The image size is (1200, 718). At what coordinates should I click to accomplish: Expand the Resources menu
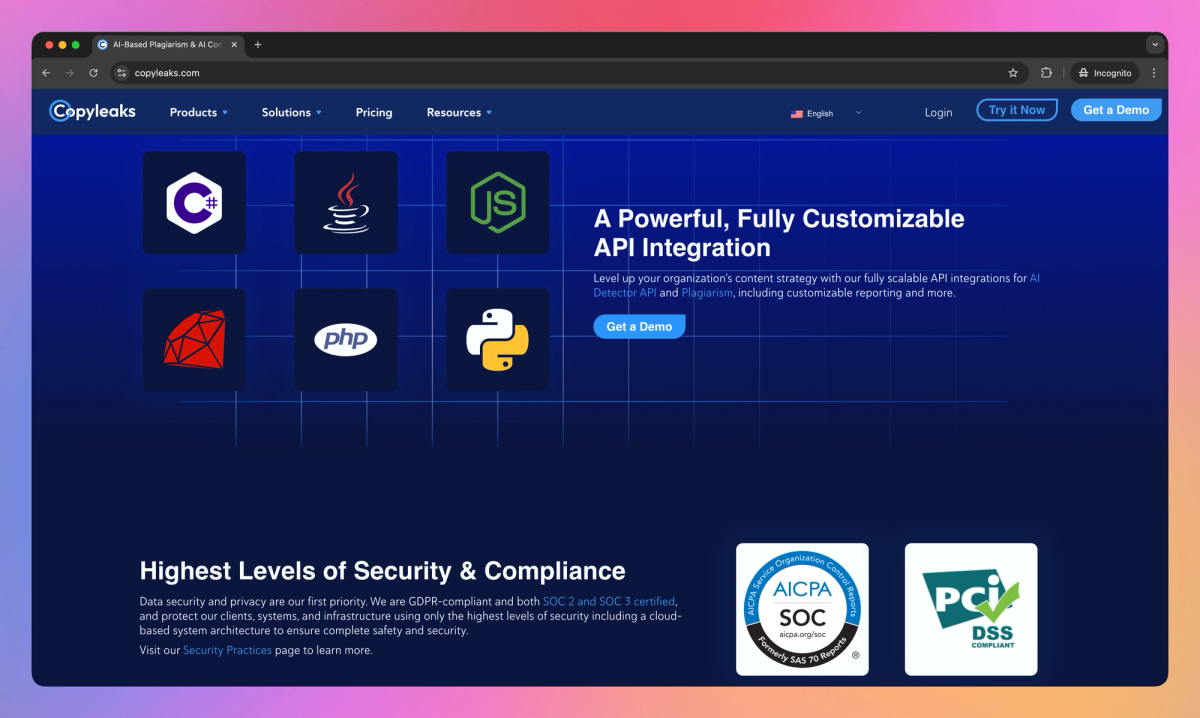coord(459,113)
